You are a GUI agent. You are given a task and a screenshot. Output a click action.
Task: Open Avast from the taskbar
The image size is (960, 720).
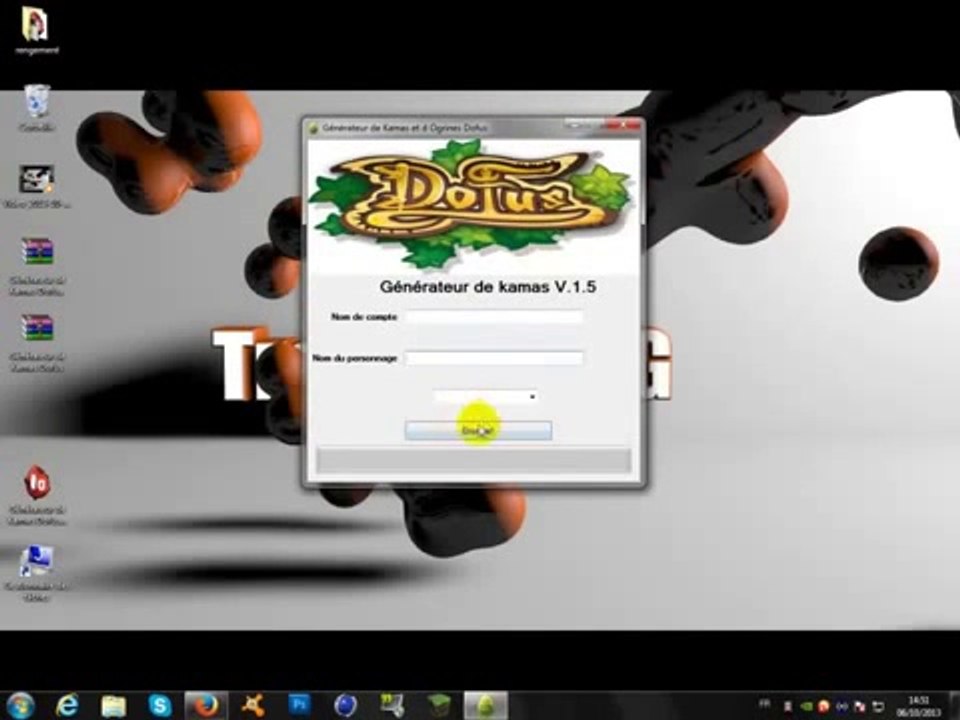(x=253, y=706)
